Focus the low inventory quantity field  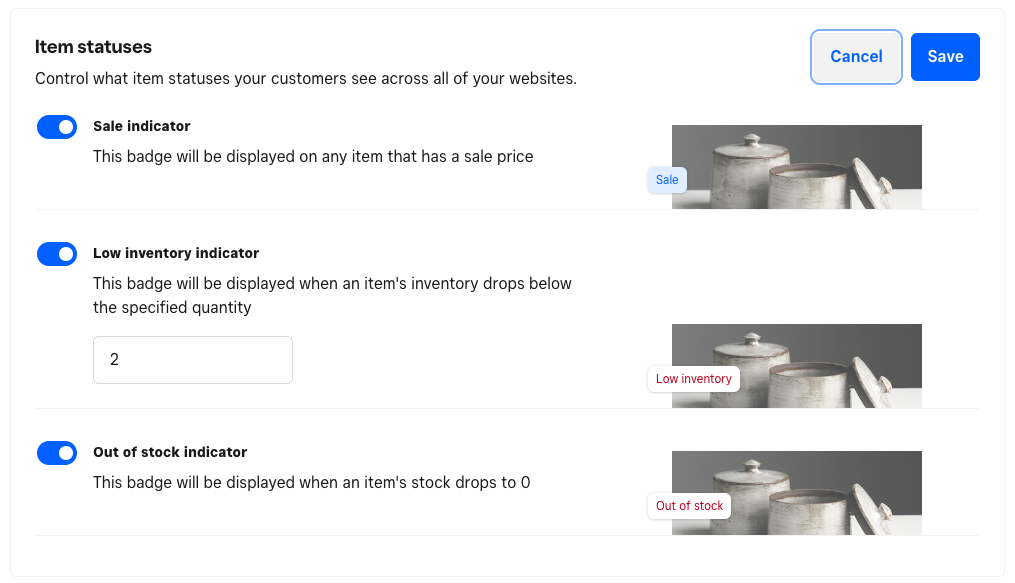193,360
